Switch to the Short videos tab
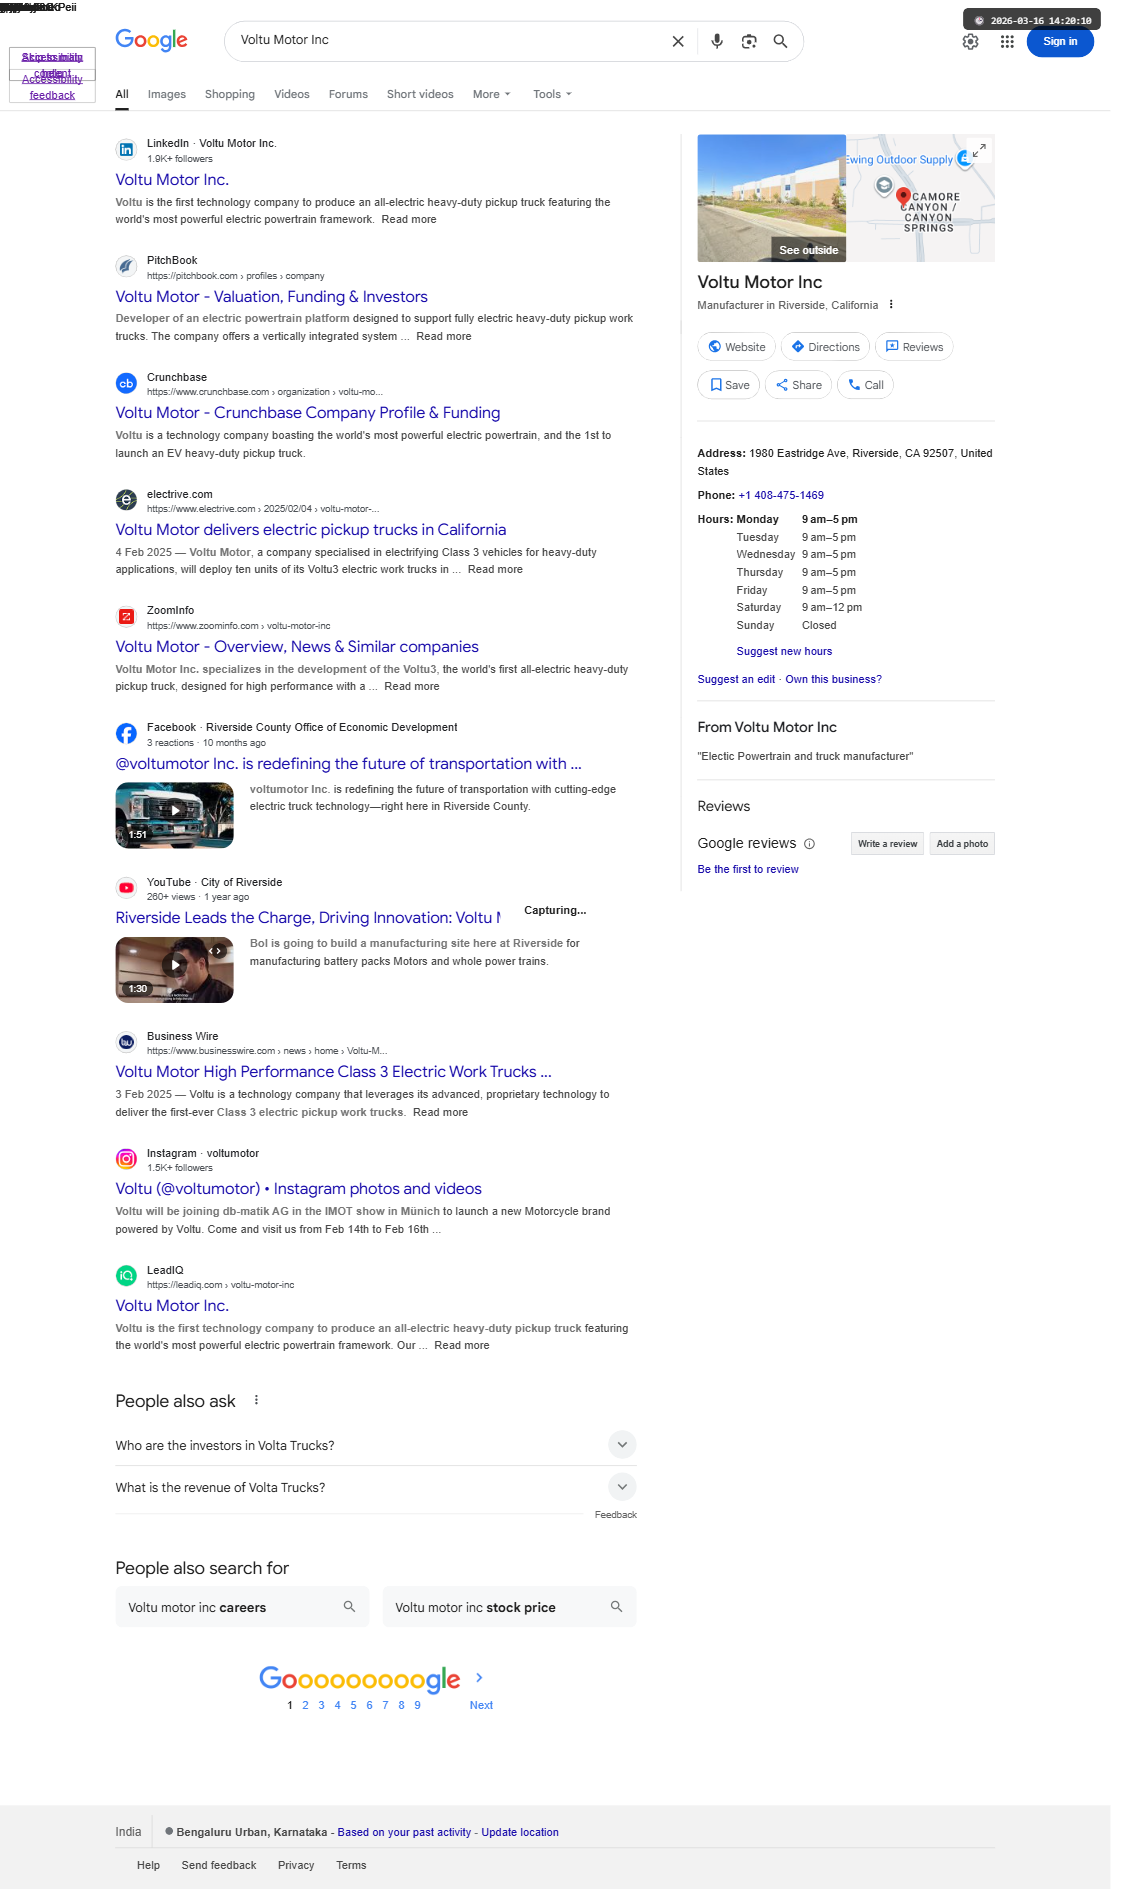Image resolution: width=1124 pixels, height=1889 pixels. pyautogui.click(x=420, y=94)
